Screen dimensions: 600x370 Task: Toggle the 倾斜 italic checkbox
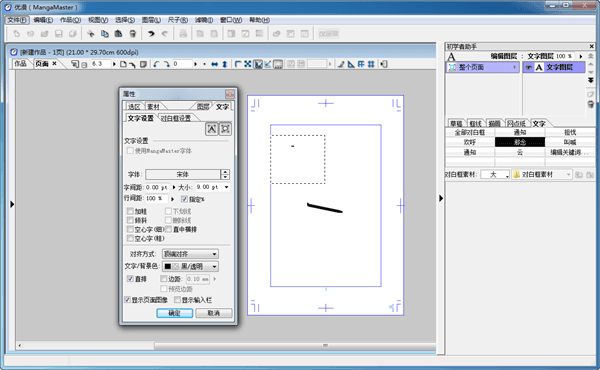click(x=130, y=220)
